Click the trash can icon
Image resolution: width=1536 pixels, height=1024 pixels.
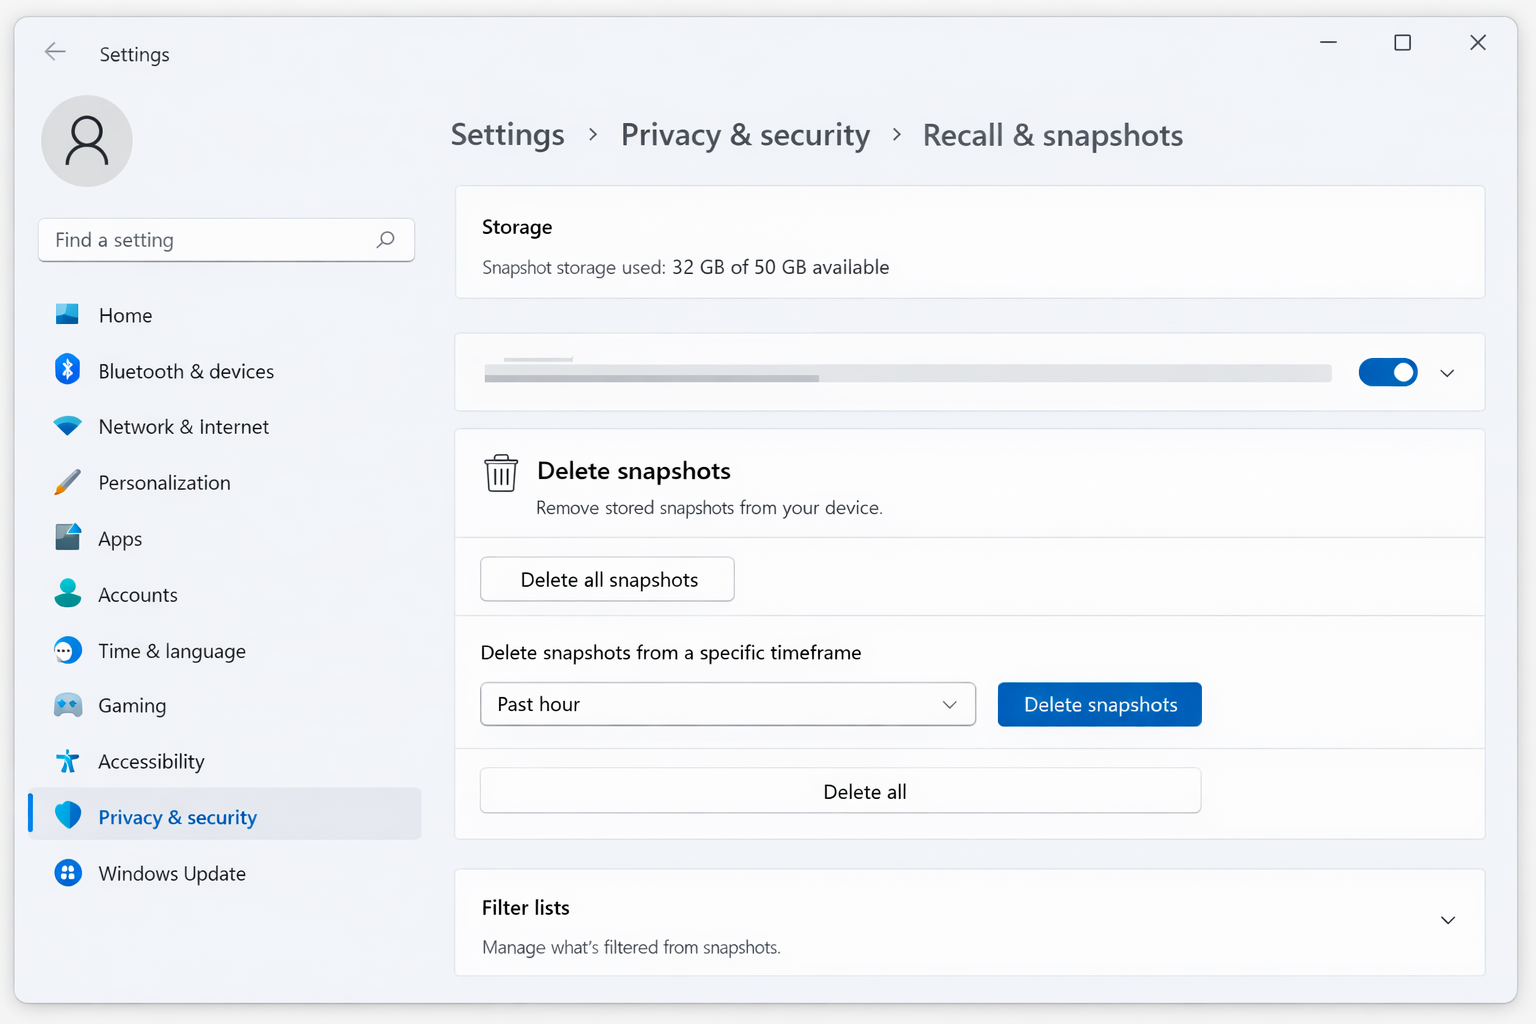coord(501,473)
